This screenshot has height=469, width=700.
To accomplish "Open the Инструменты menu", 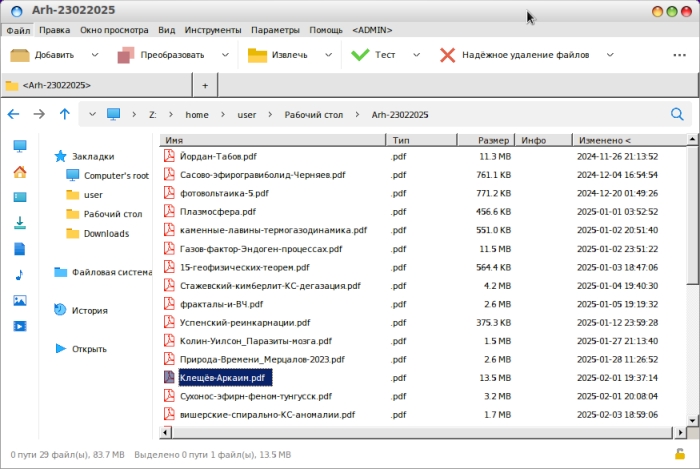I will coord(213,30).
